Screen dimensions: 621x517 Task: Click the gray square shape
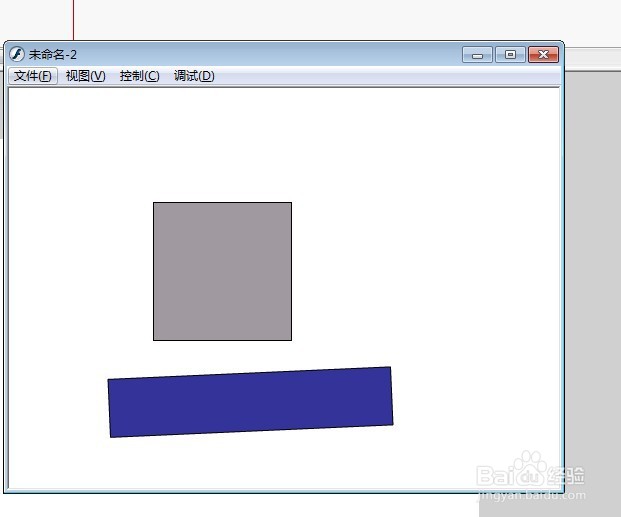223,271
